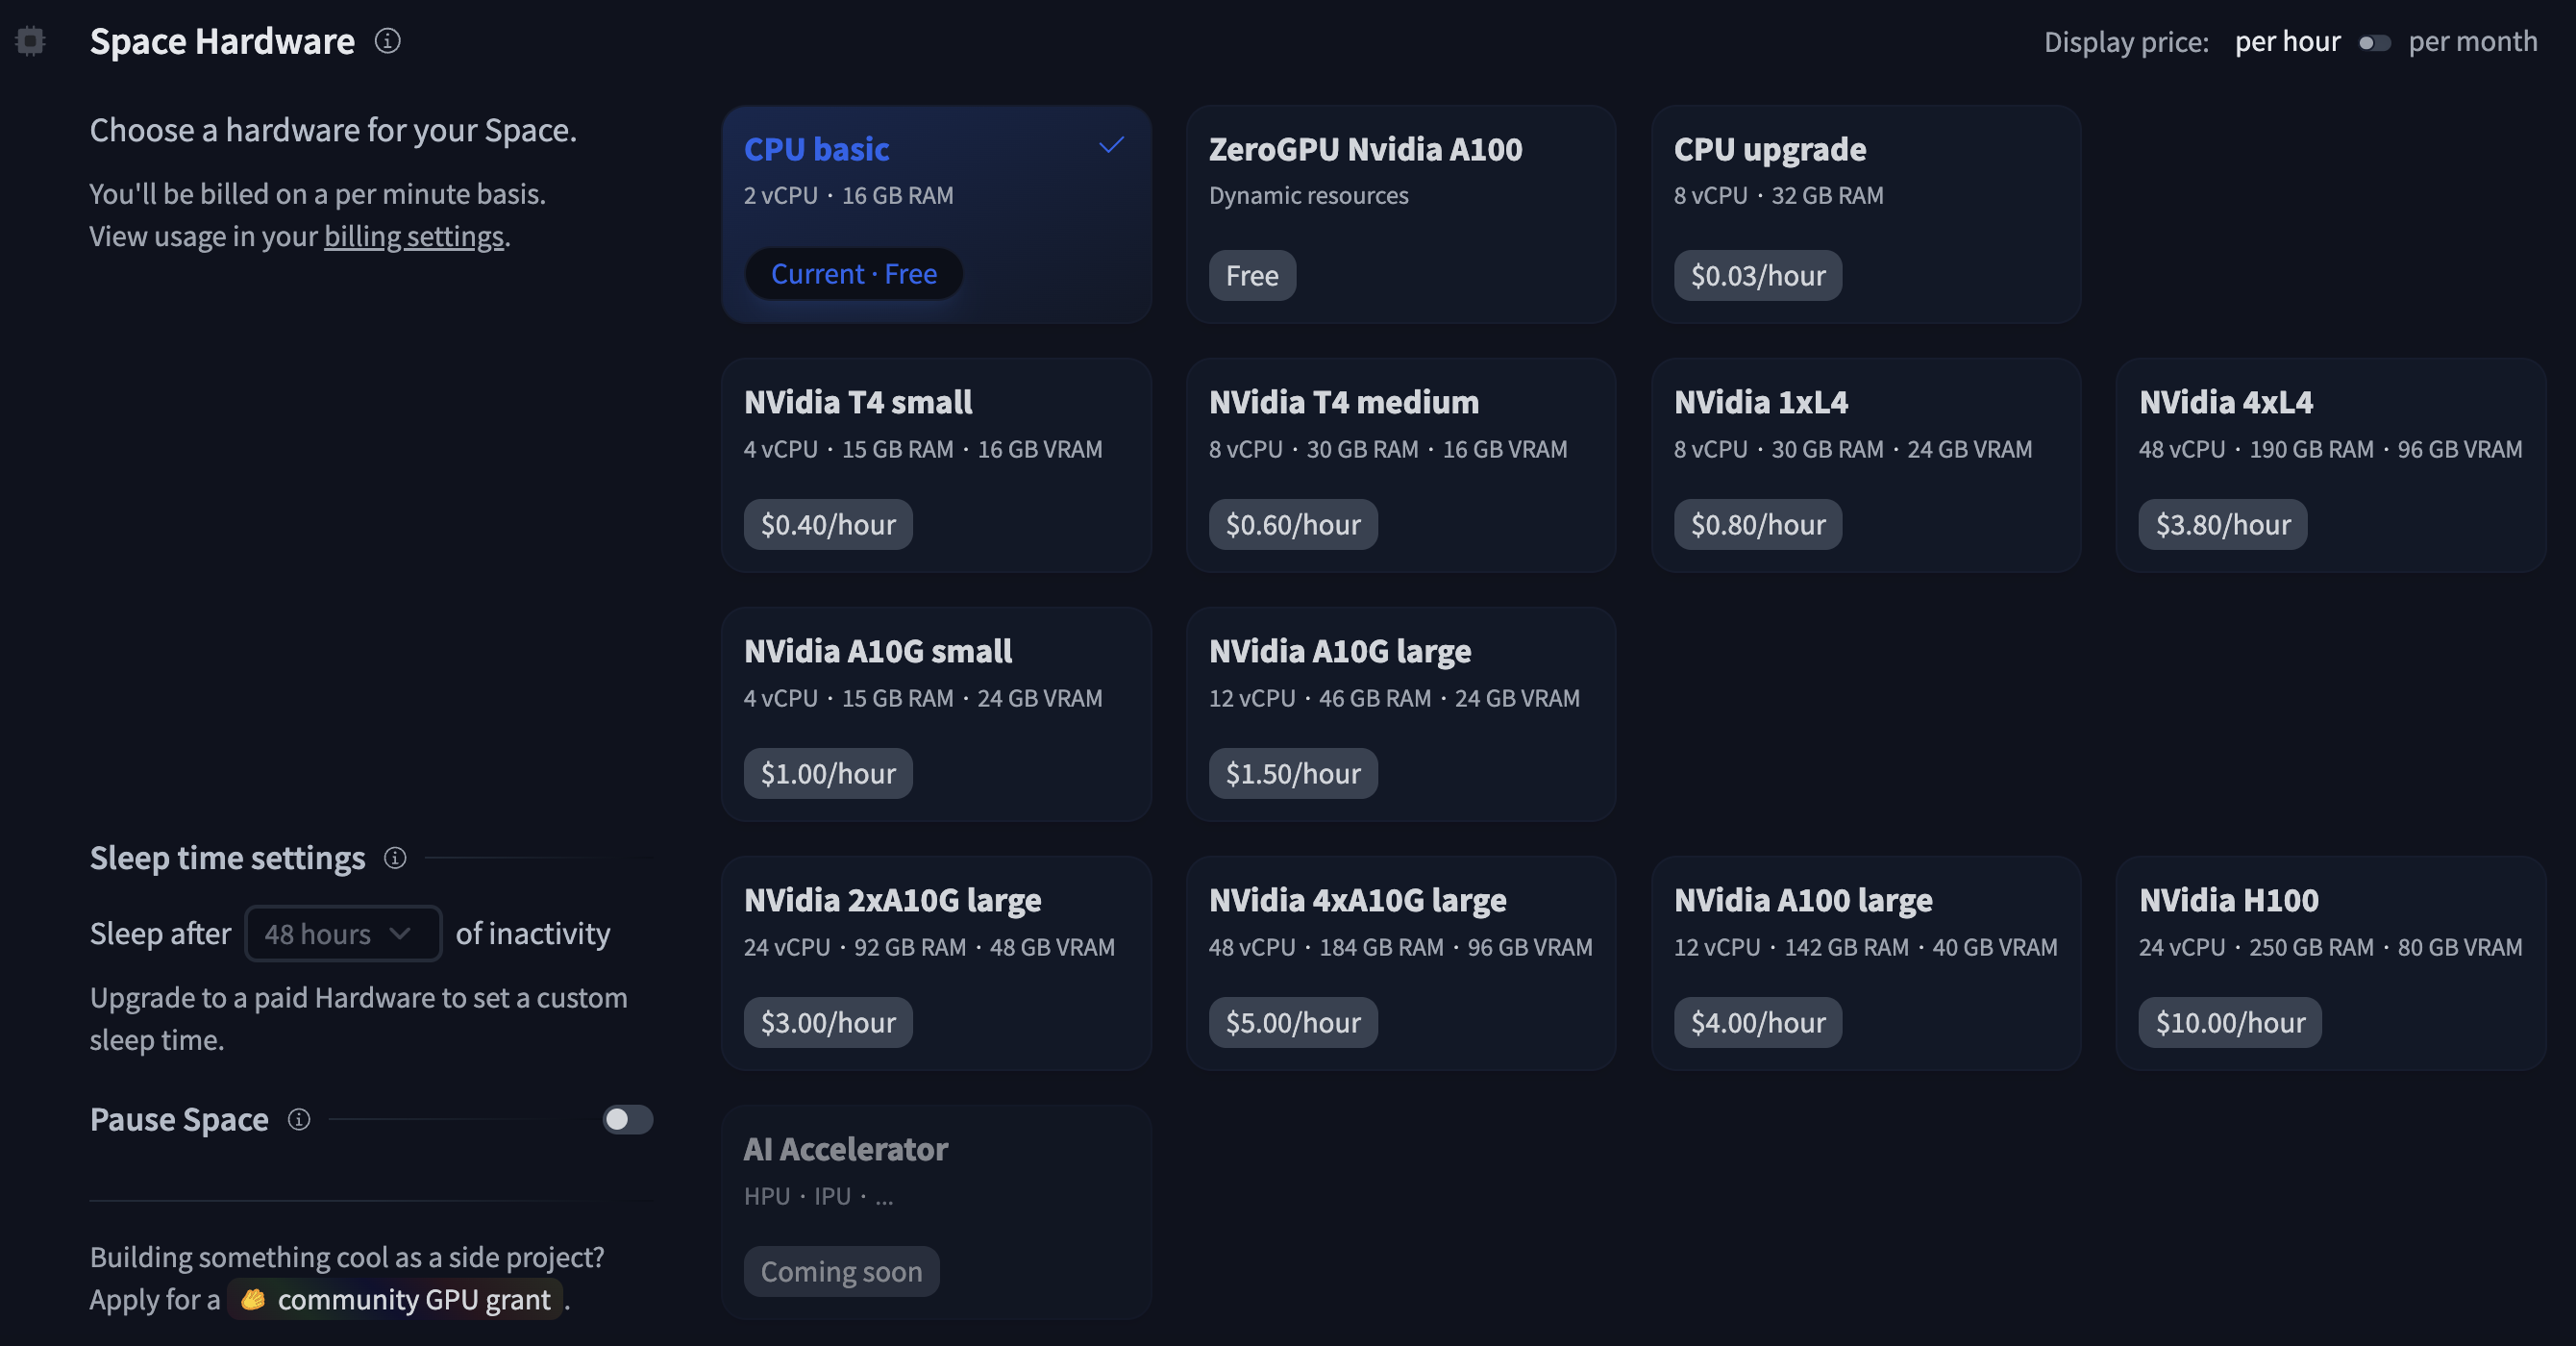2576x1346 pixels.
Task: Pick the NVidia T4 medium card
Action: pos(1400,465)
